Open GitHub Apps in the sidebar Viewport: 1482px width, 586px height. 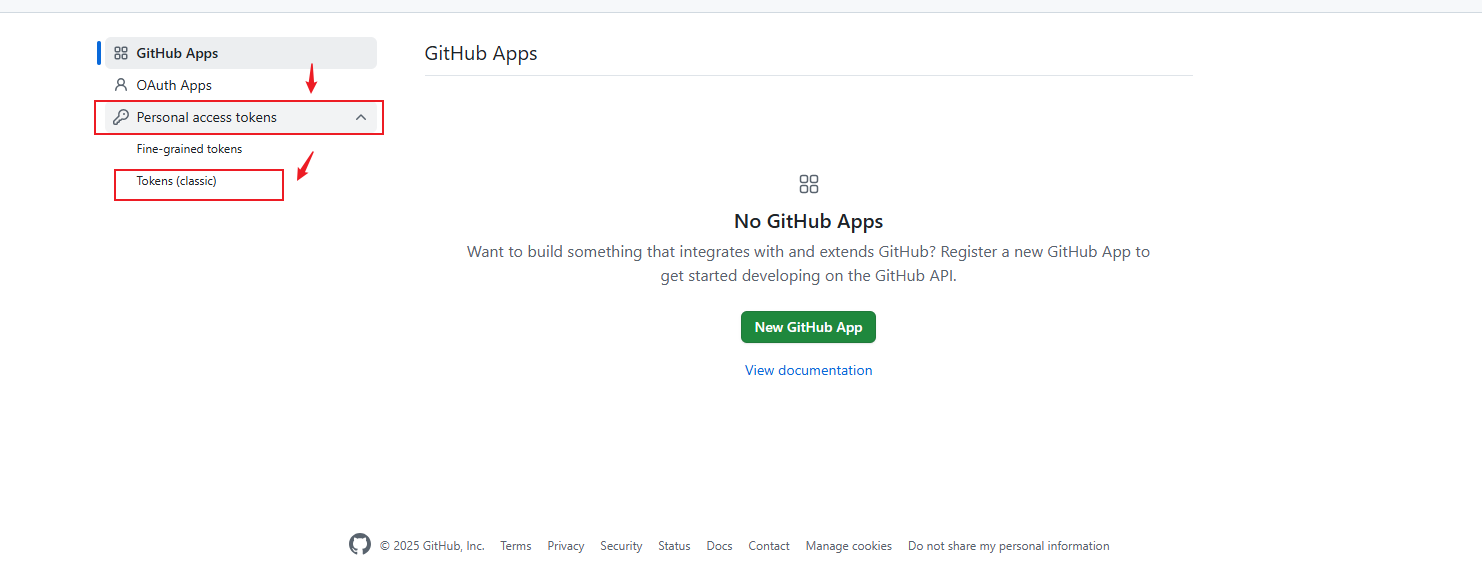[x=241, y=53]
